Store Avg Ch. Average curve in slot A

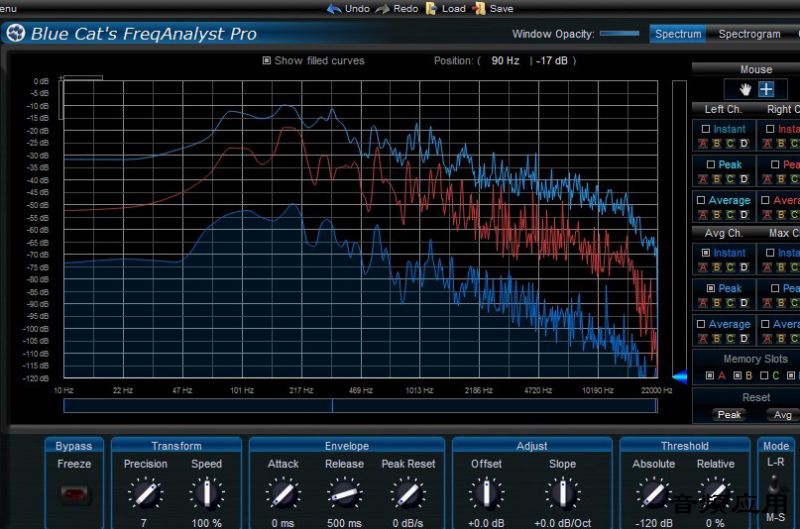pos(703,339)
